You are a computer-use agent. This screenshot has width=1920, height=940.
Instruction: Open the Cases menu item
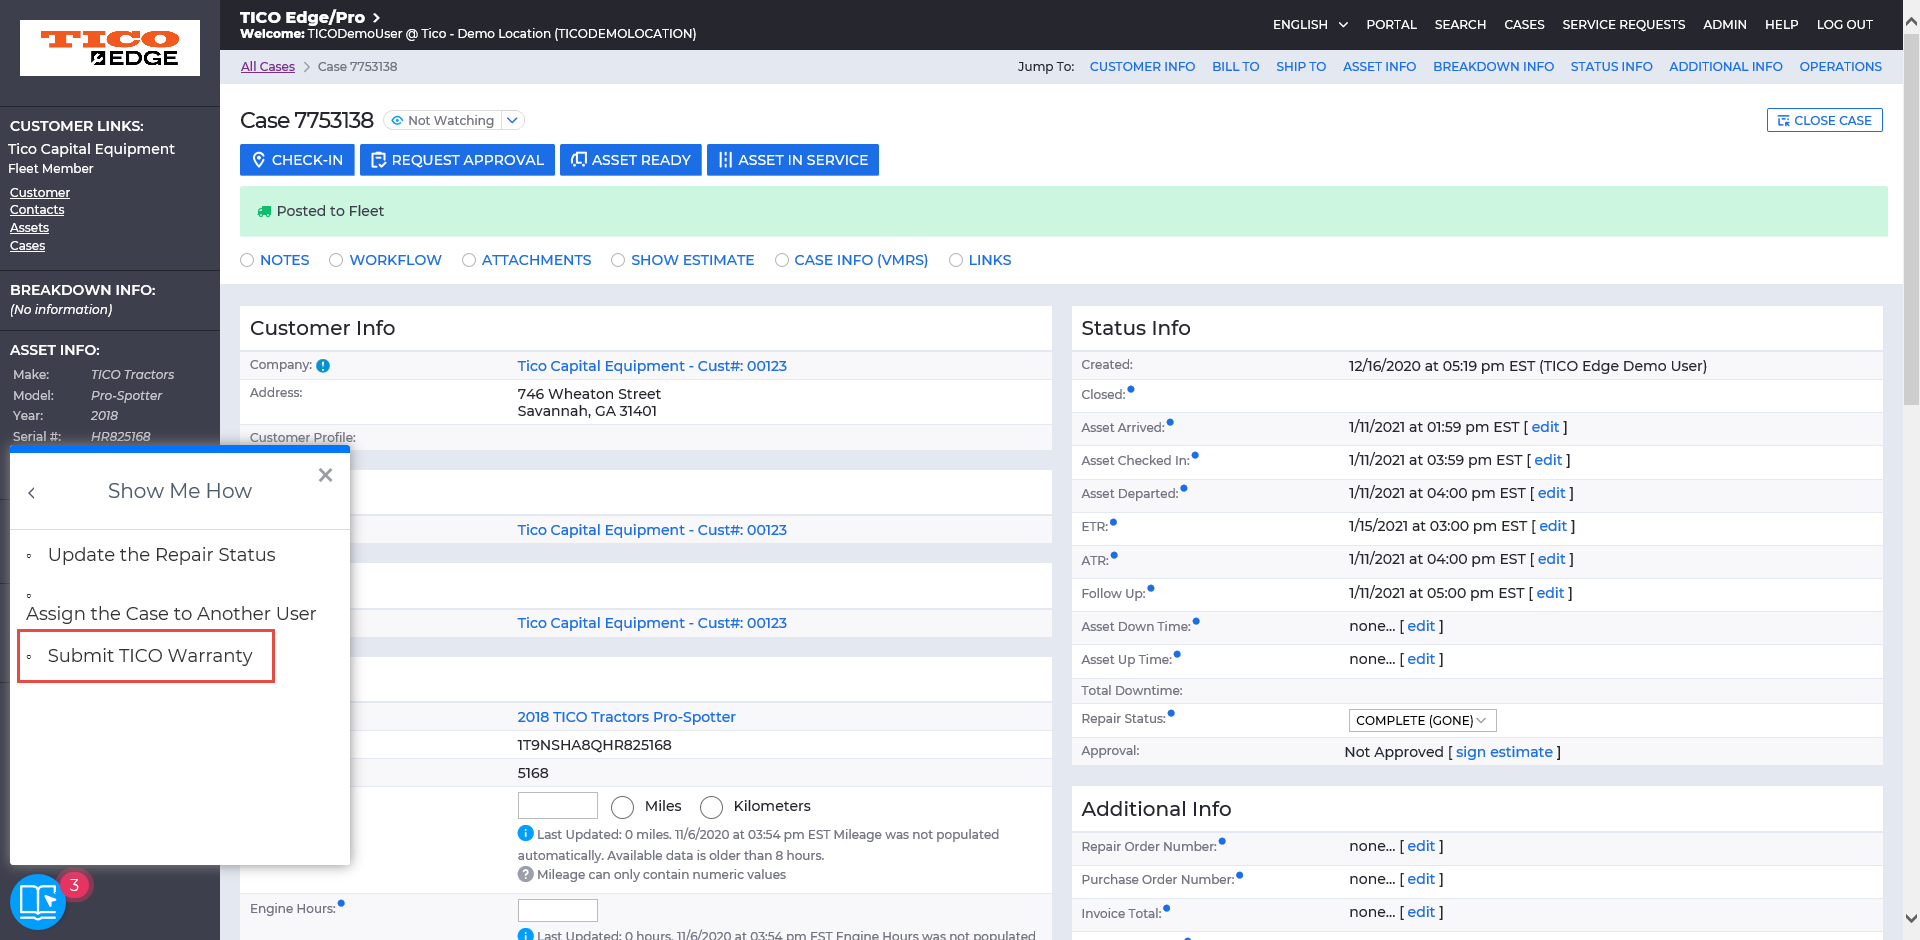1524,24
